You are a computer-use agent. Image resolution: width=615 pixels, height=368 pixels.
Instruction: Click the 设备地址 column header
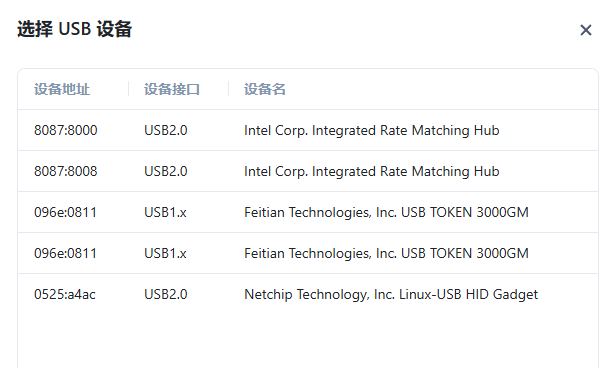point(62,89)
